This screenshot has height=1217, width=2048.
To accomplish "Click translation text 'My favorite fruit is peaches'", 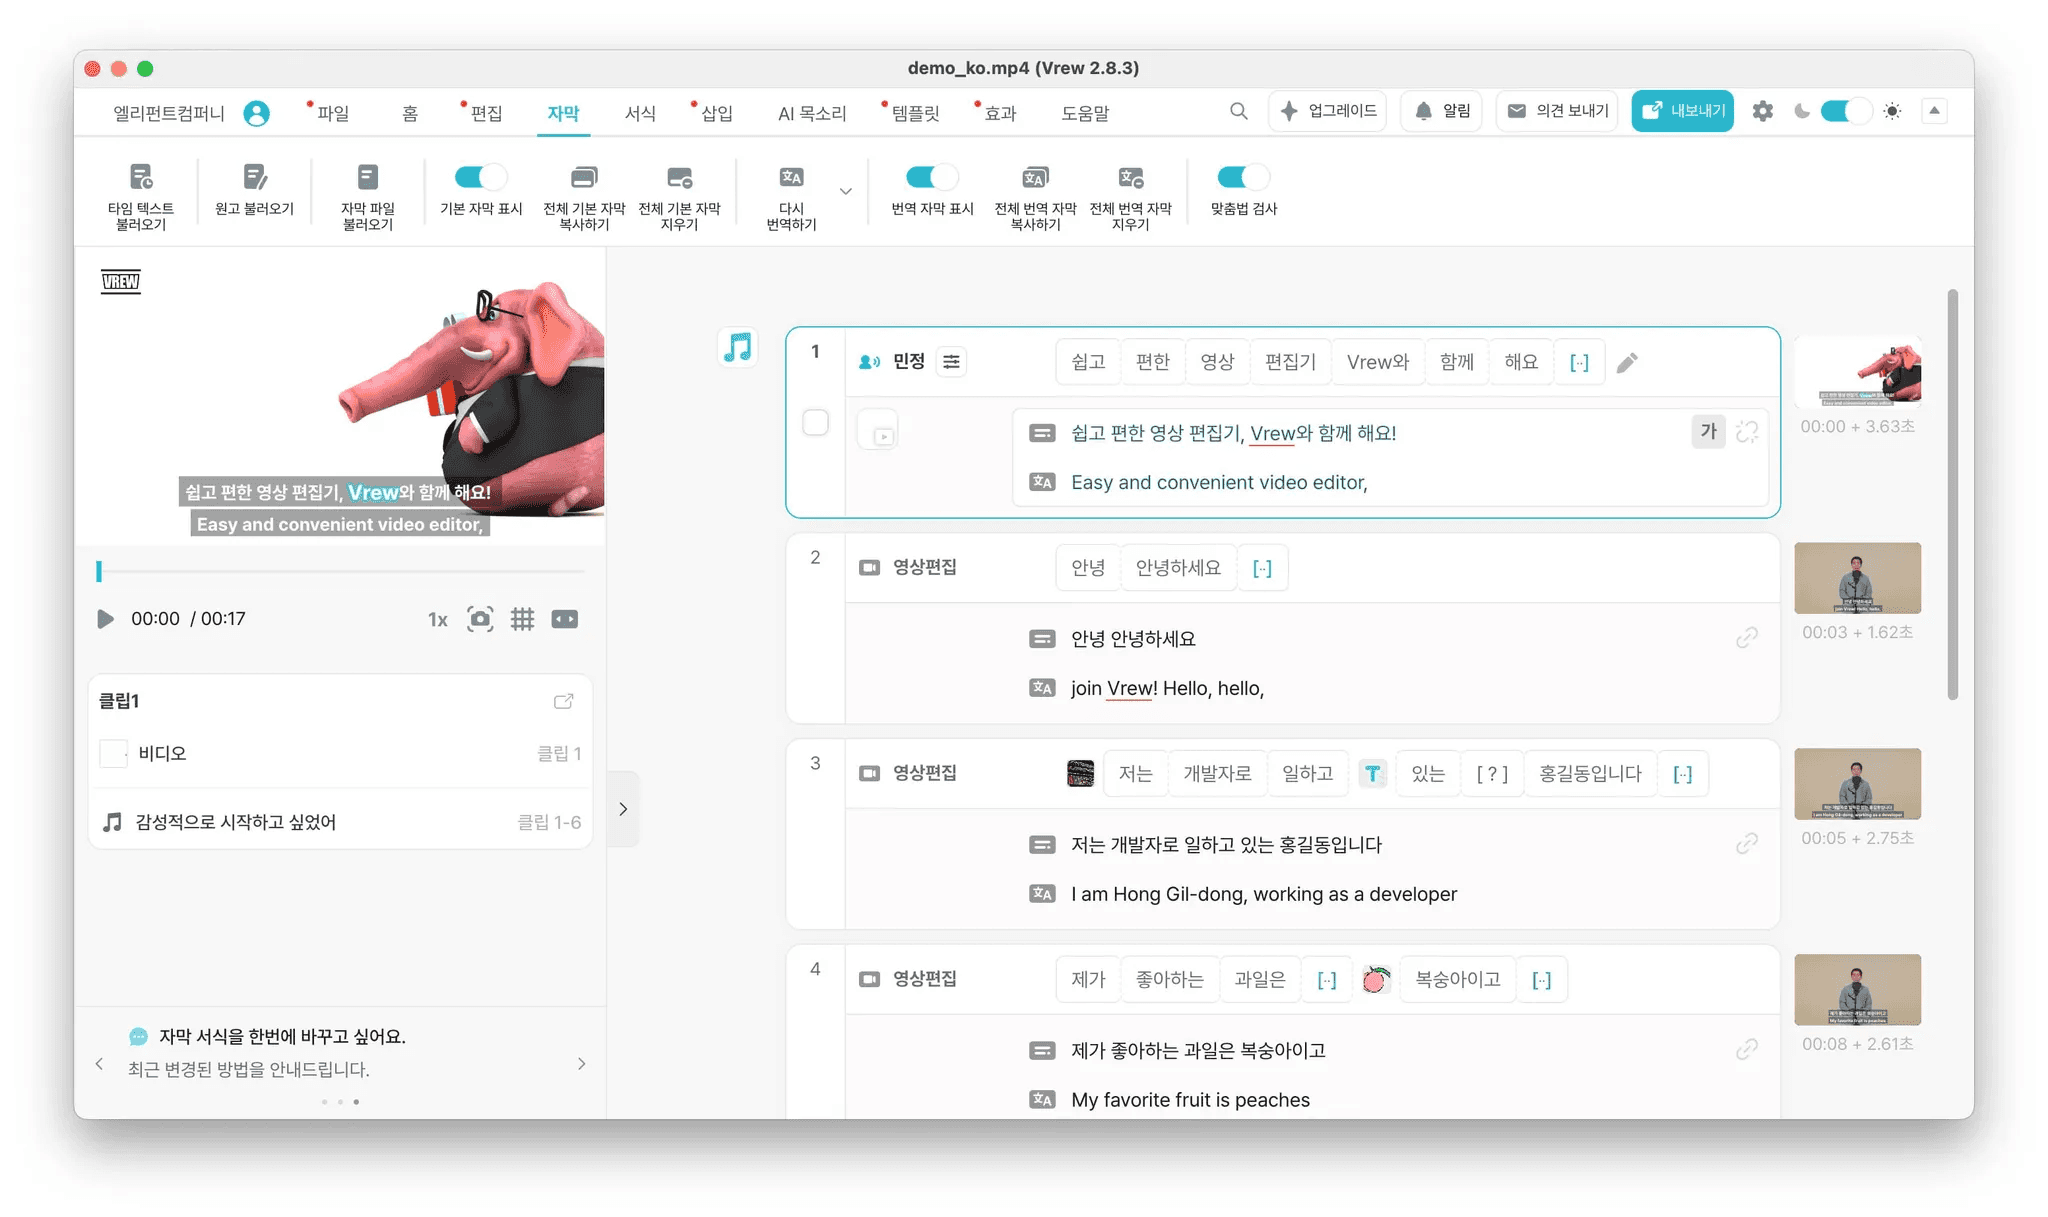I will (x=1190, y=1099).
